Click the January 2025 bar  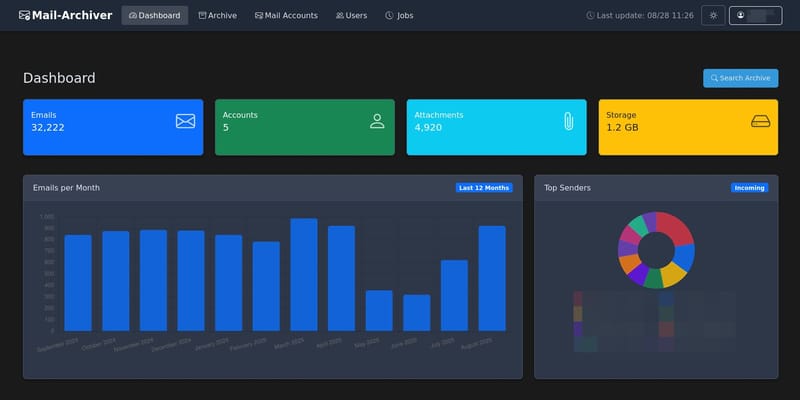[x=229, y=283]
